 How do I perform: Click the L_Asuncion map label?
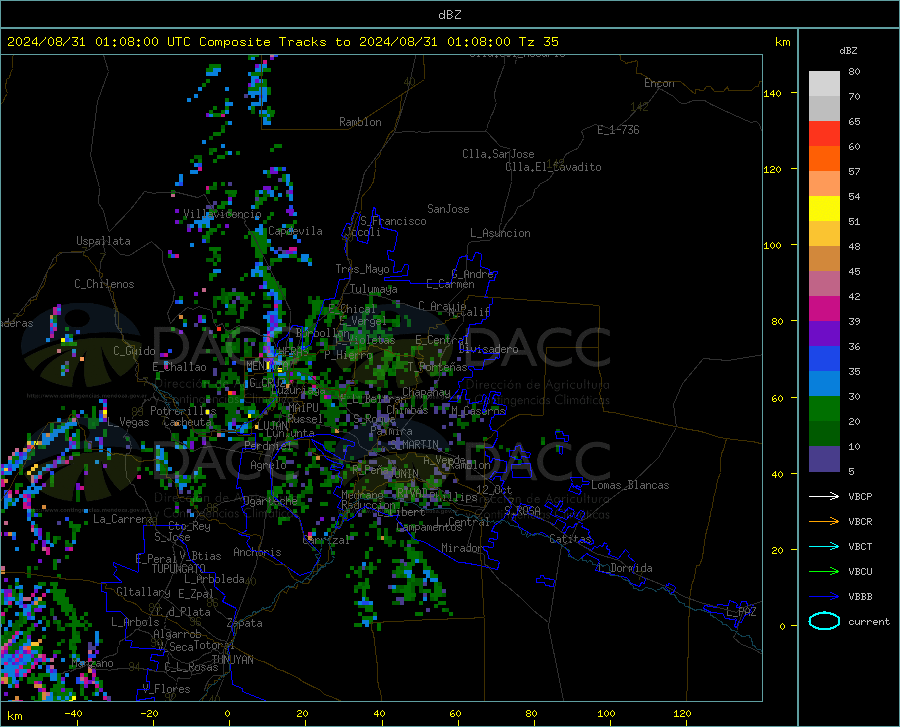[x=500, y=233]
